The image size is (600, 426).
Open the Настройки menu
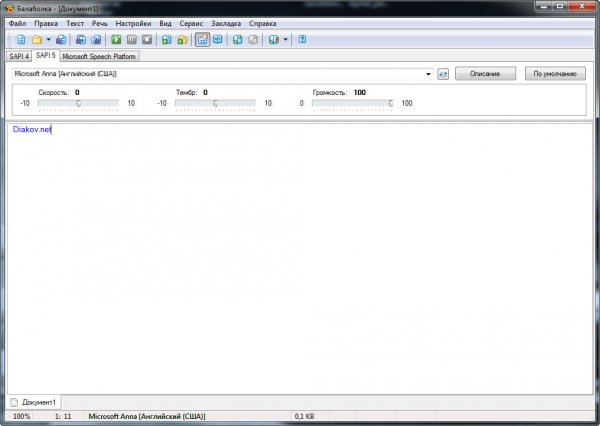[x=133, y=24]
